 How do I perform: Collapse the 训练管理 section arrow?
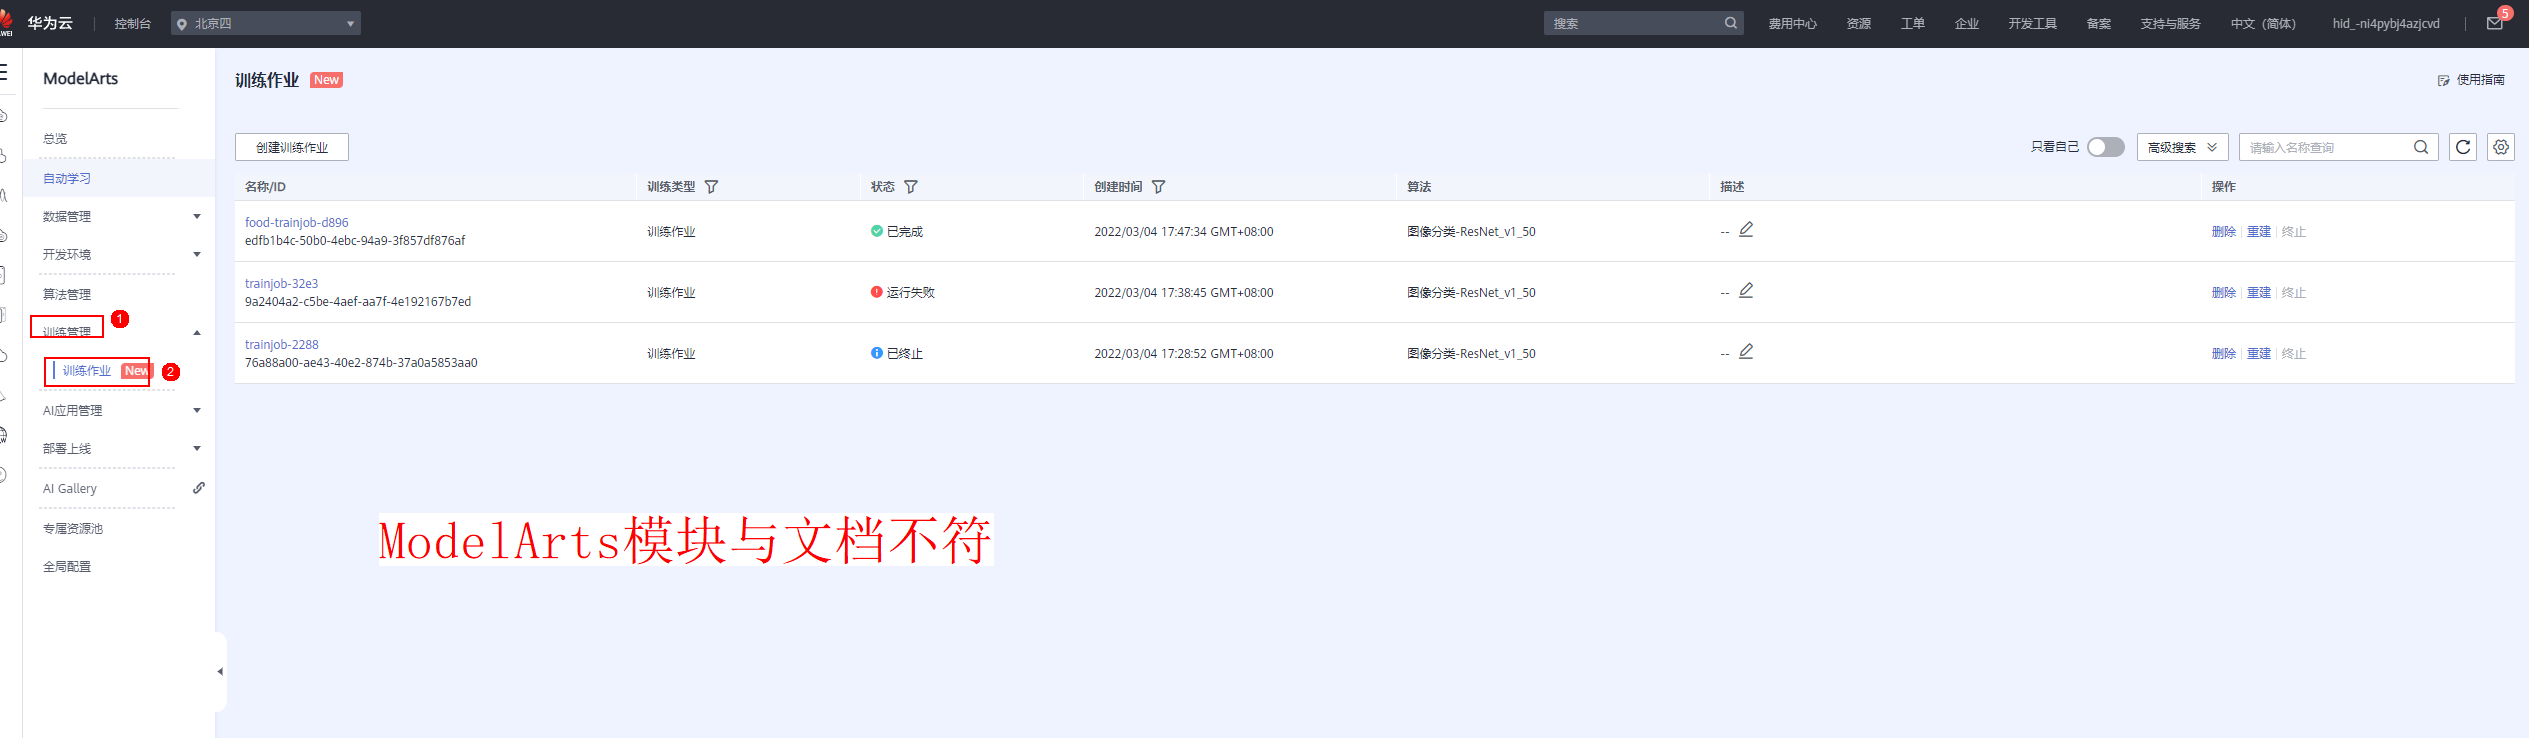(197, 332)
